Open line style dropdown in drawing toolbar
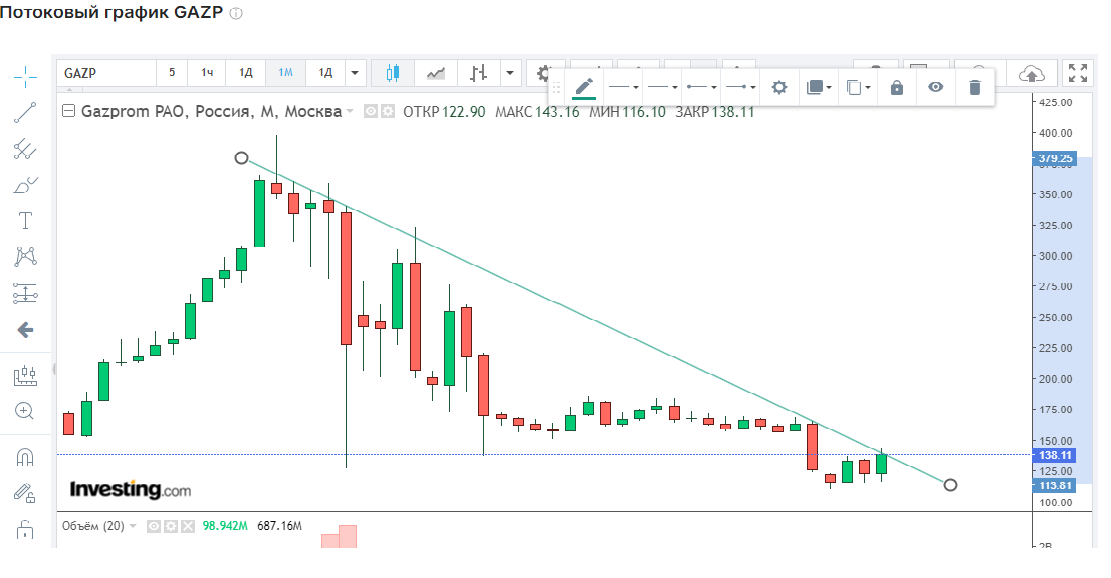Image resolution: width=1111 pixels, height=578 pixels. pos(624,87)
